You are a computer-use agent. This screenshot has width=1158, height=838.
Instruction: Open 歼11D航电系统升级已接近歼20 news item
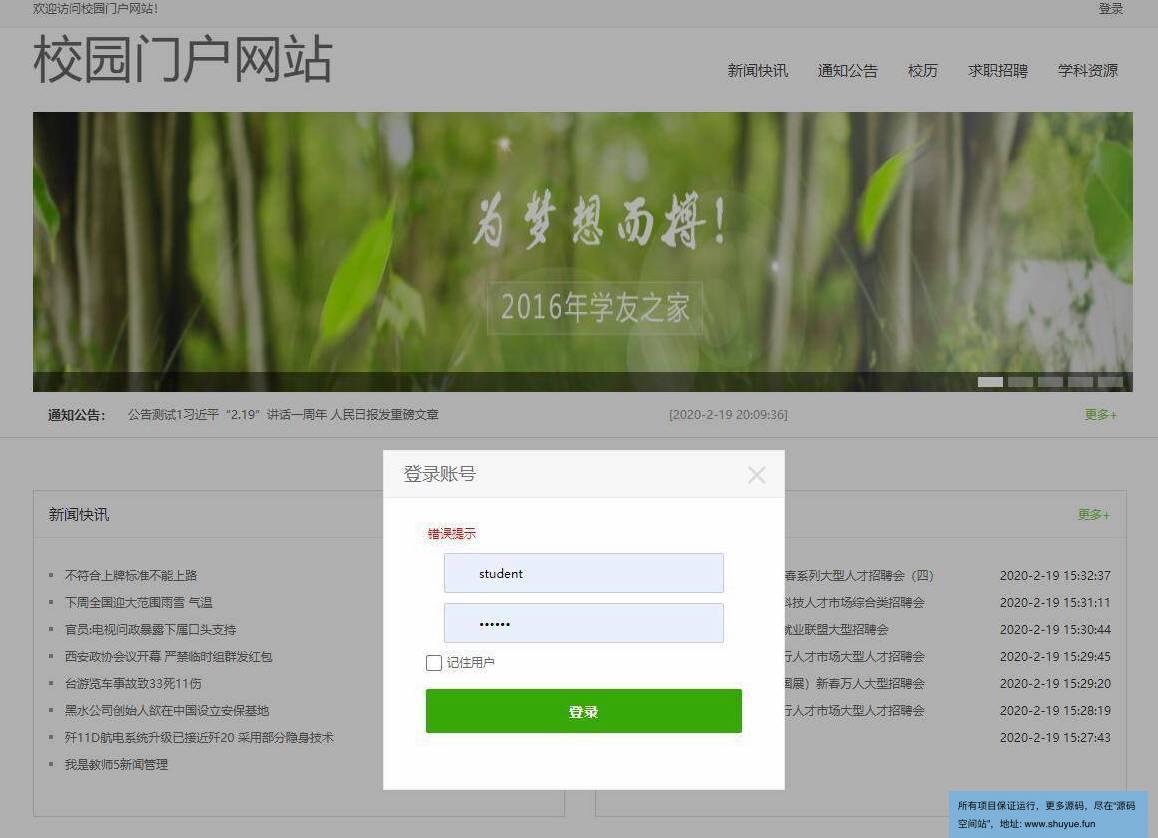199,738
